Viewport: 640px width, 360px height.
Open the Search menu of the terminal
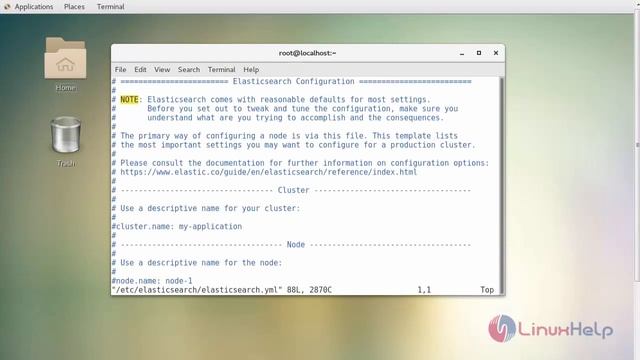tap(189, 69)
